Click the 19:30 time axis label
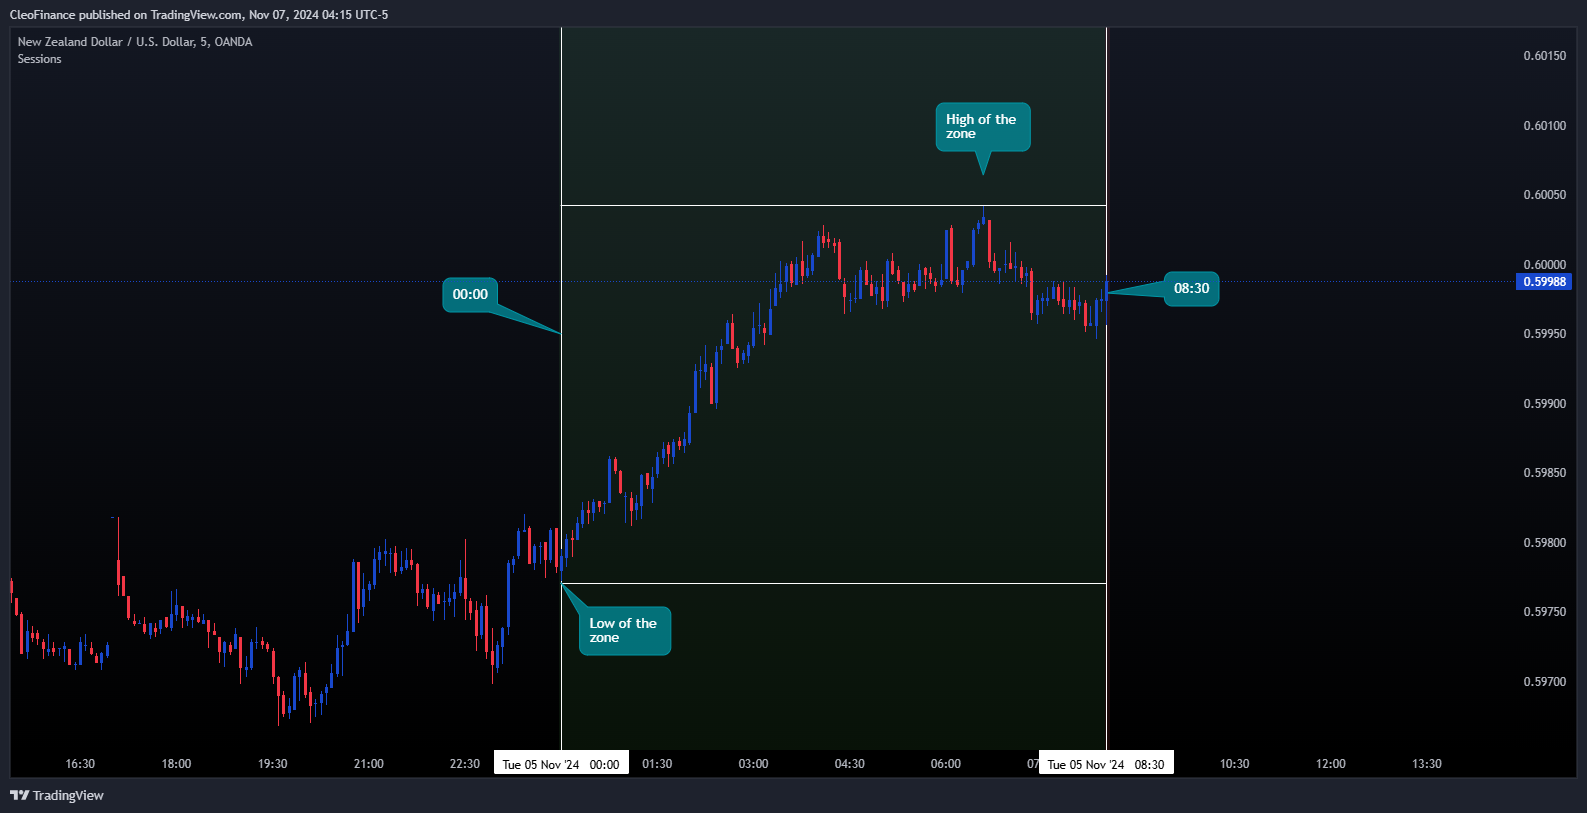Screen dimensions: 1587x813 tap(273, 764)
